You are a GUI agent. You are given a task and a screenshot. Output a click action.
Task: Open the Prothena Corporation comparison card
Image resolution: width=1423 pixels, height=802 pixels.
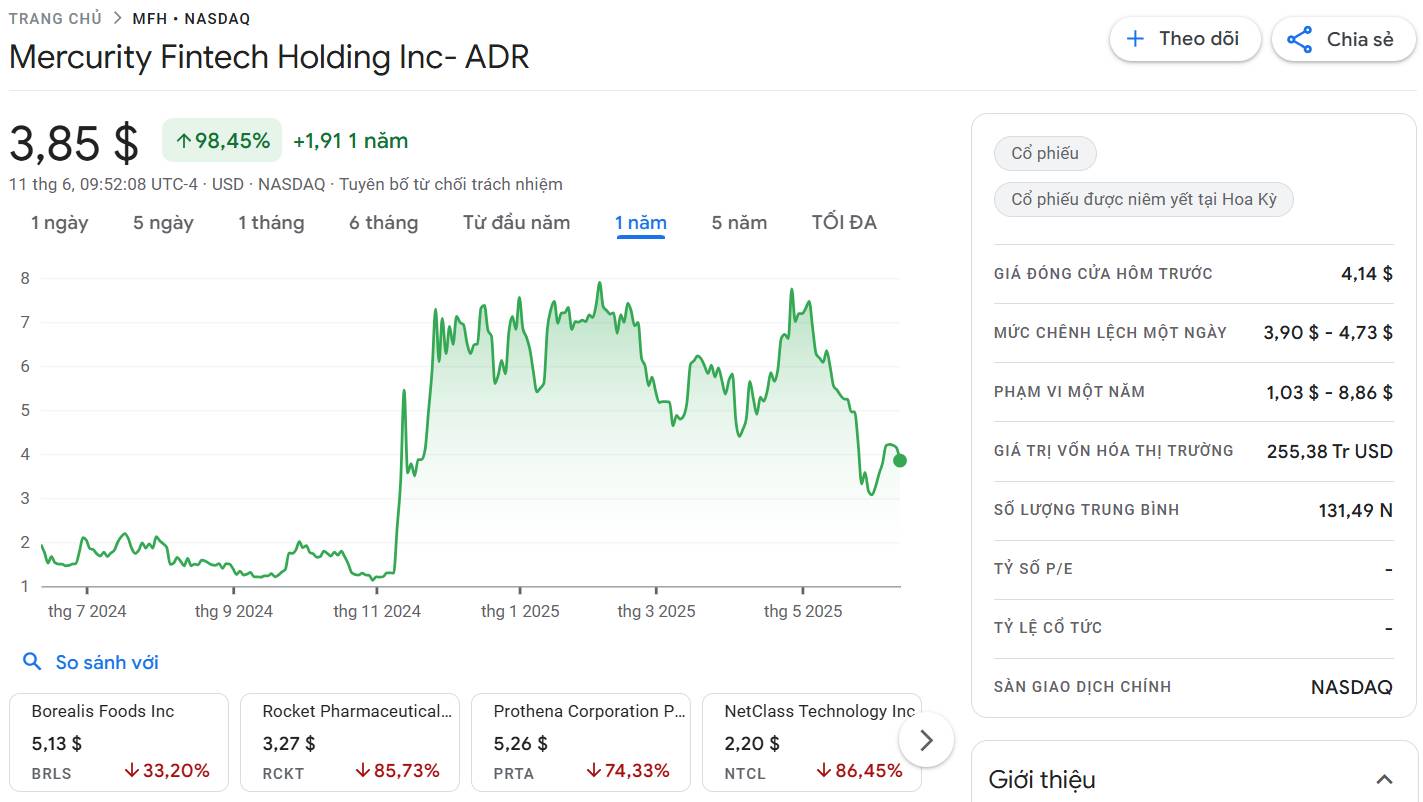point(581,743)
